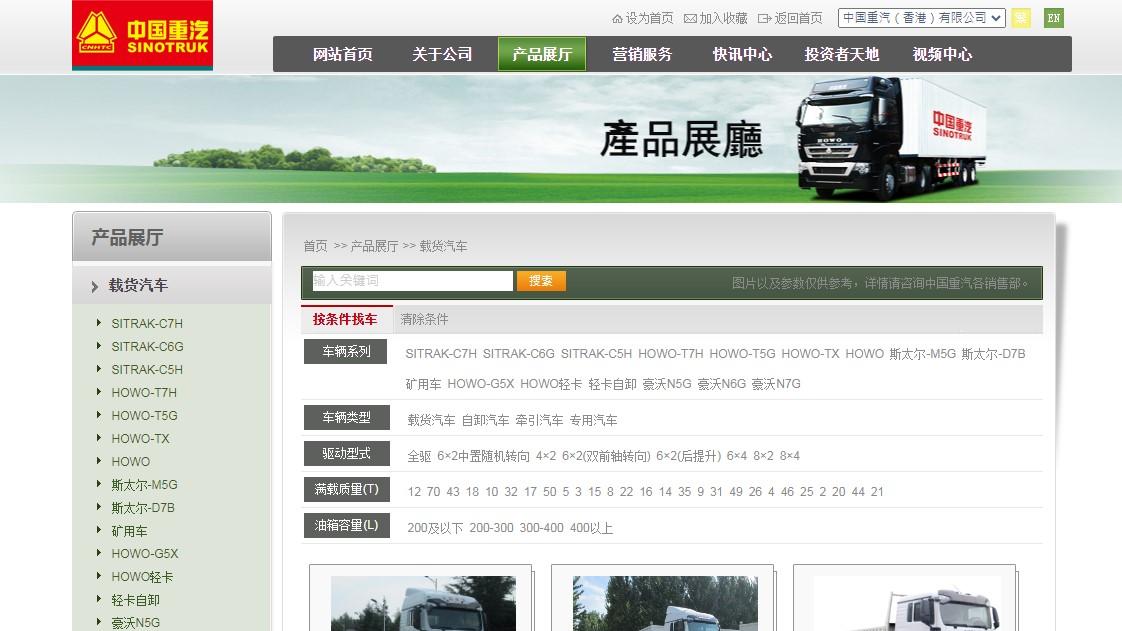
Task: Select HOWO-T5G in the sidebar list
Action: tap(144, 416)
